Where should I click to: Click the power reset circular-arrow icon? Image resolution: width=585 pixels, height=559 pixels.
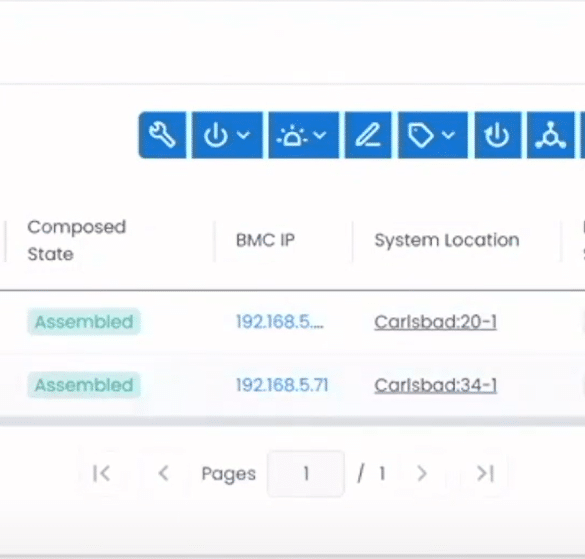[497, 135]
